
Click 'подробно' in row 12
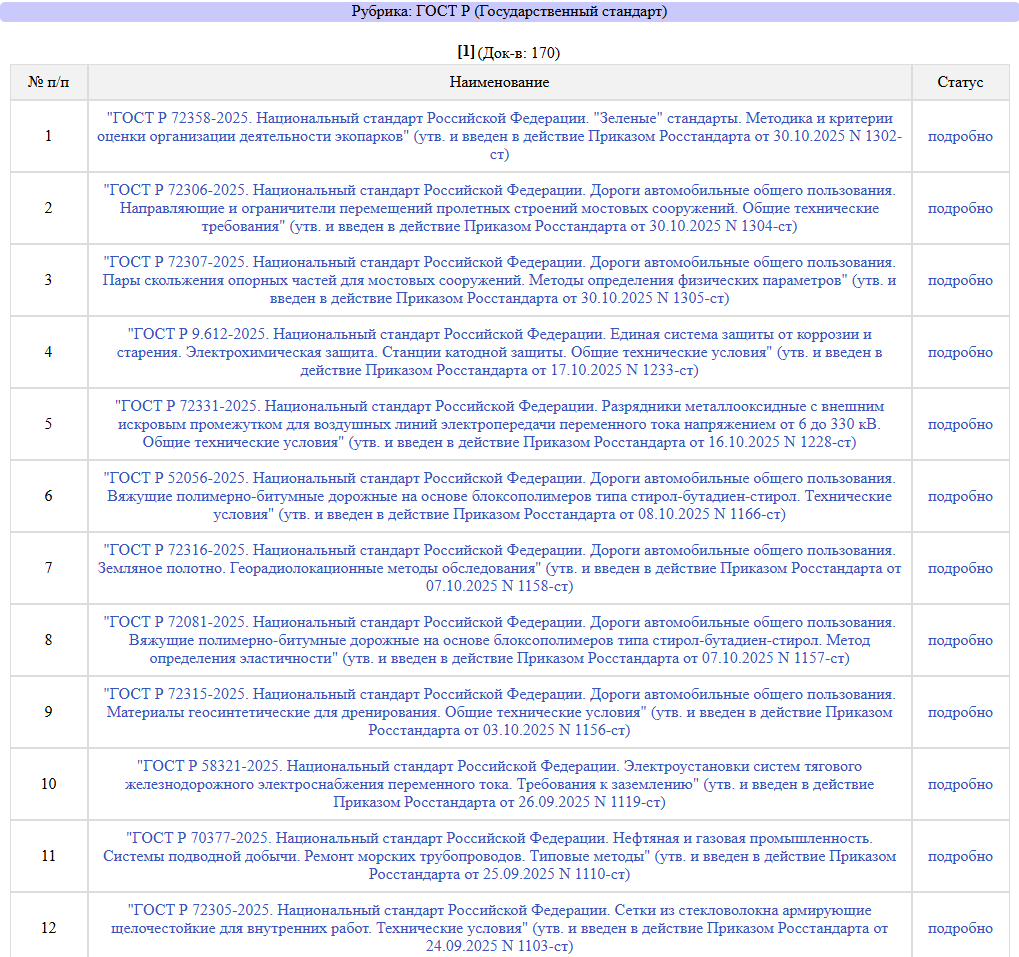[960, 928]
